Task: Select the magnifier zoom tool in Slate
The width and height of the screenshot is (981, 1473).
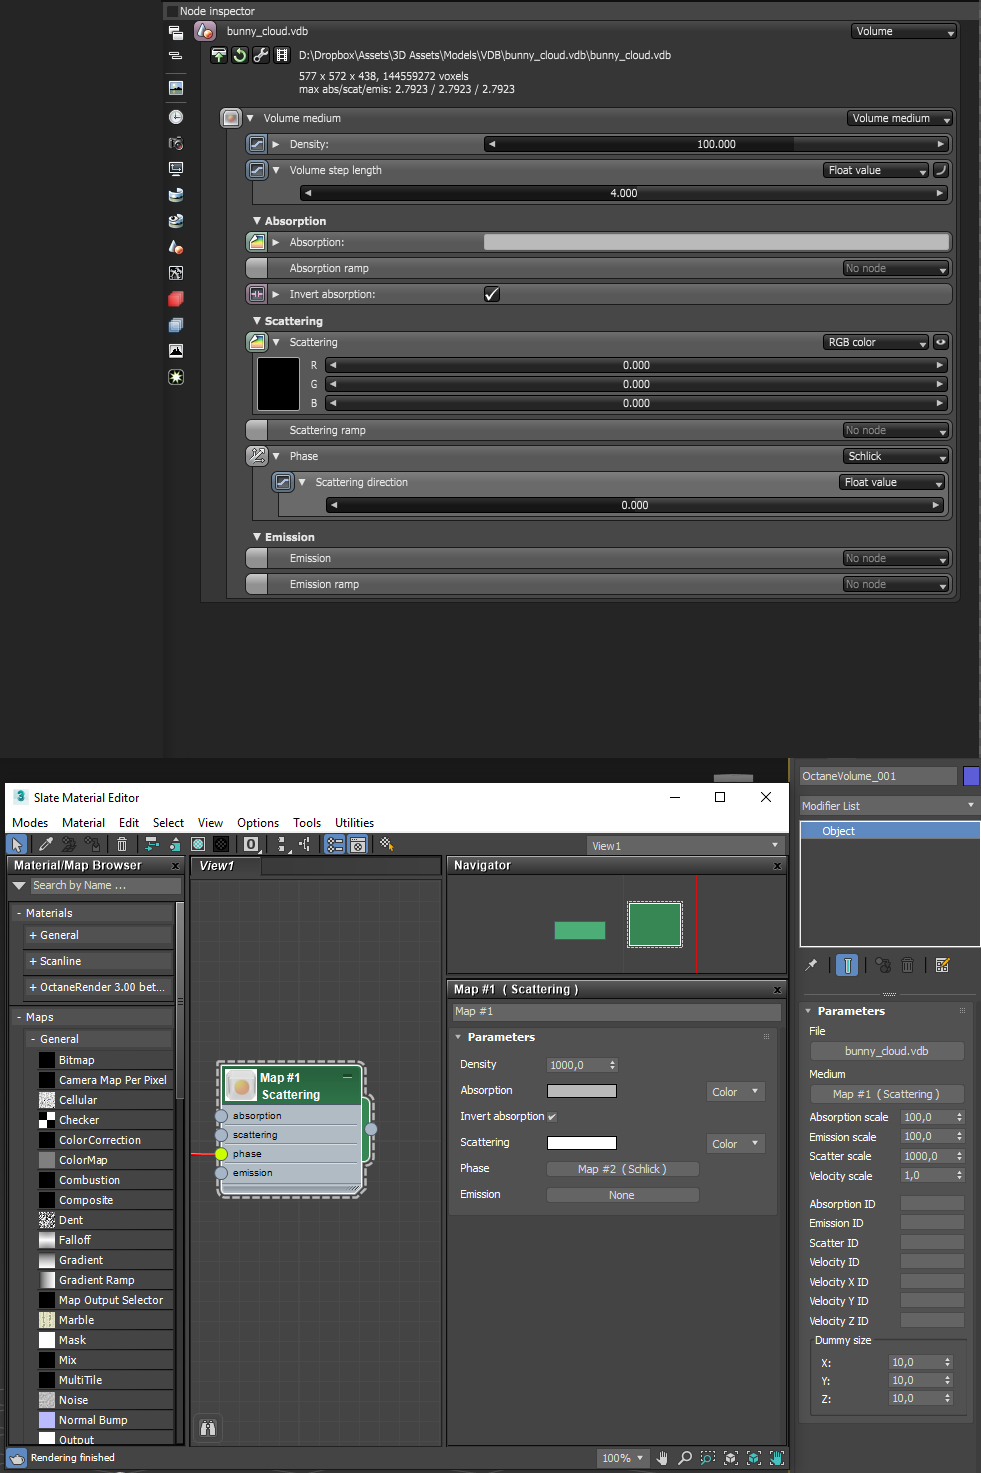Action: click(x=685, y=1458)
